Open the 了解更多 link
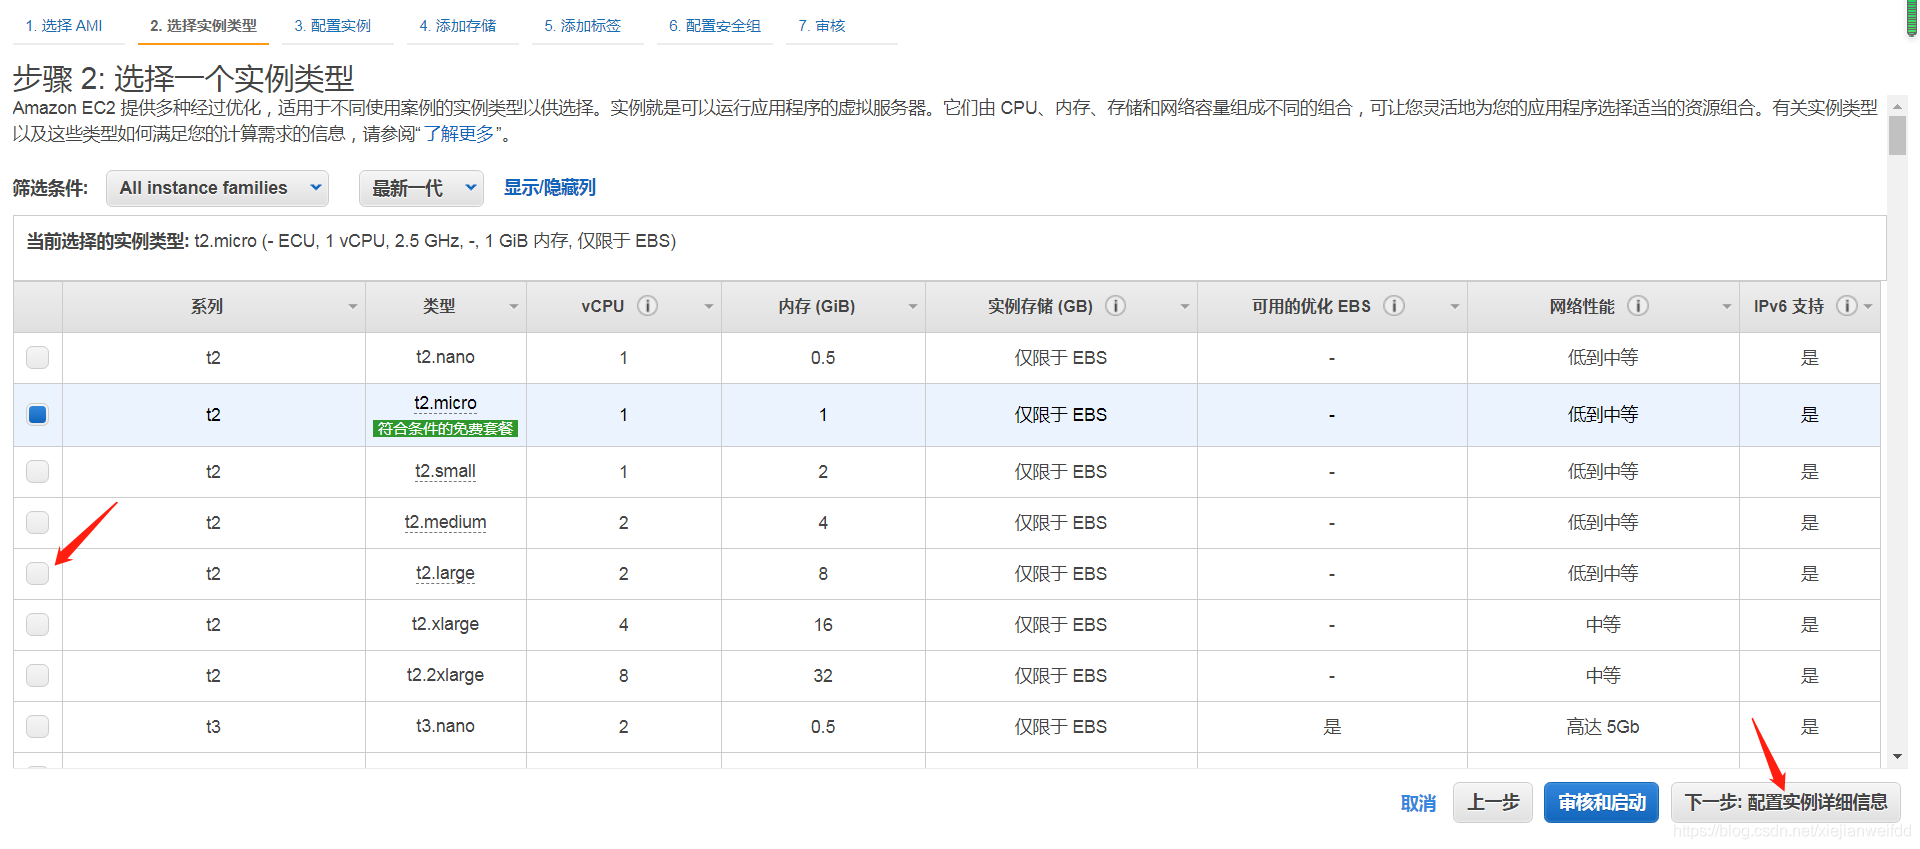This screenshot has height=849, width=1920. click(x=460, y=134)
